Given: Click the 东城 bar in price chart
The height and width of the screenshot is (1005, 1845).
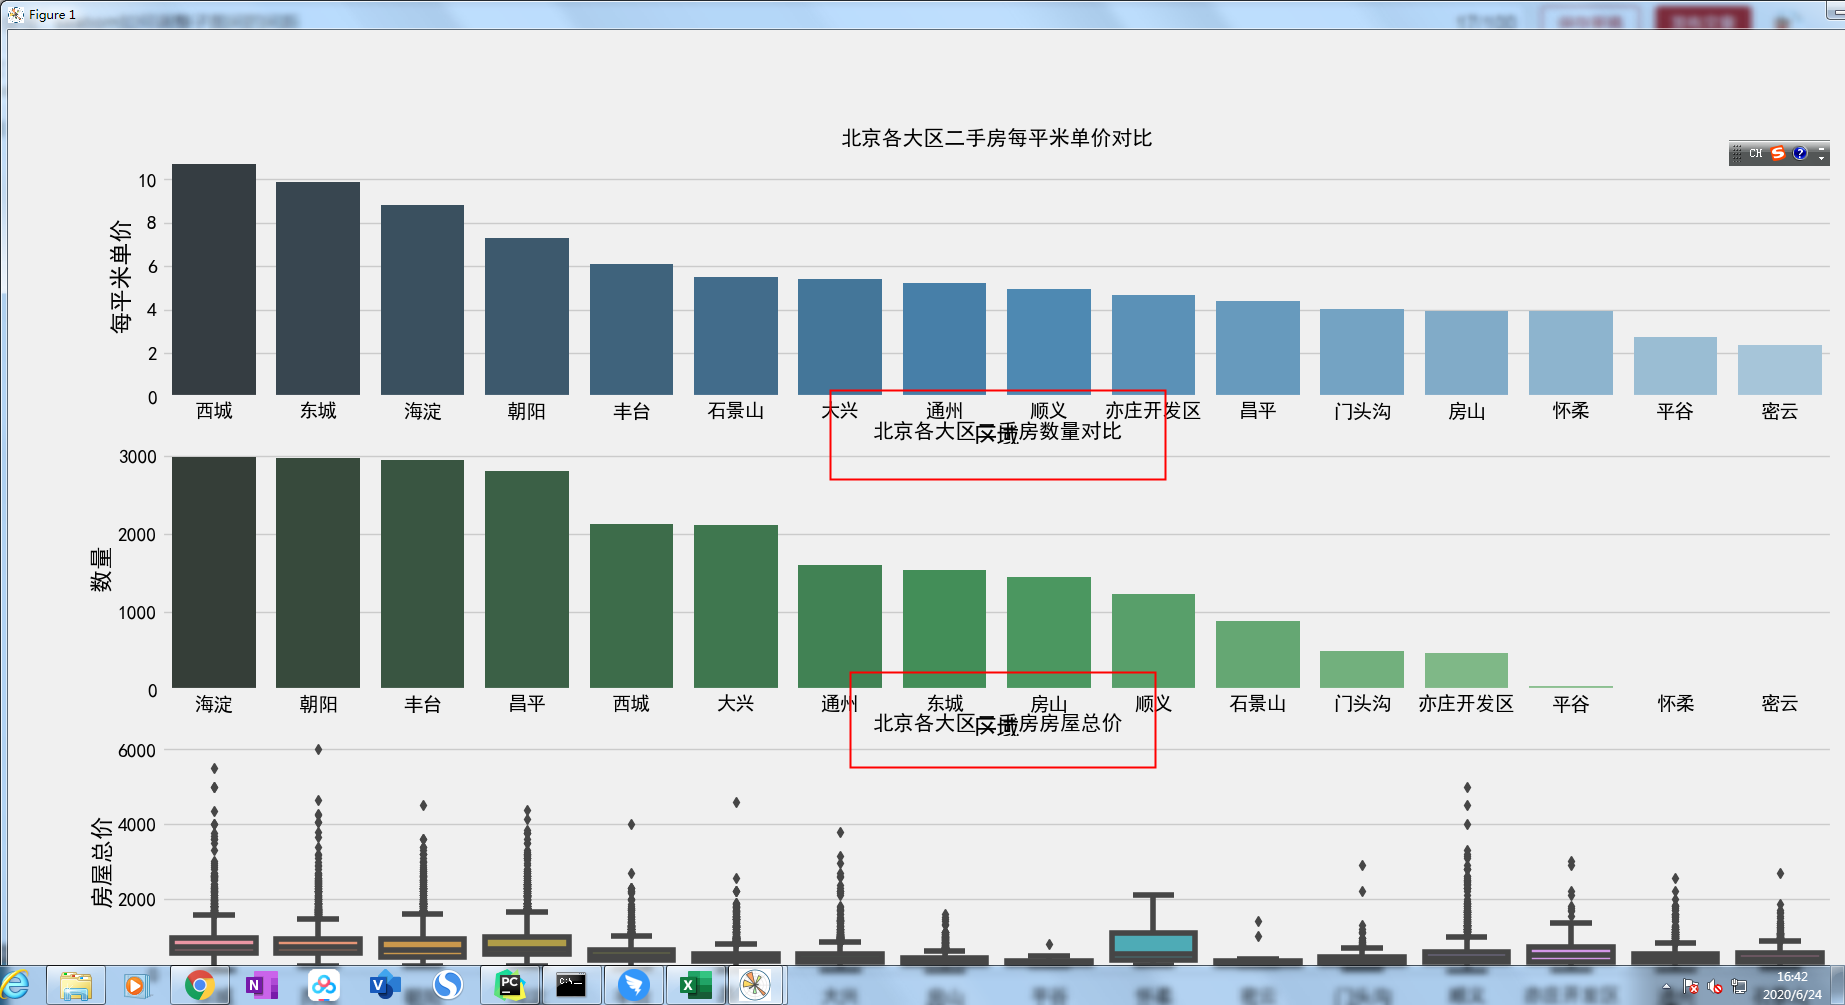Looking at the screenshot, I should [318, 288].
